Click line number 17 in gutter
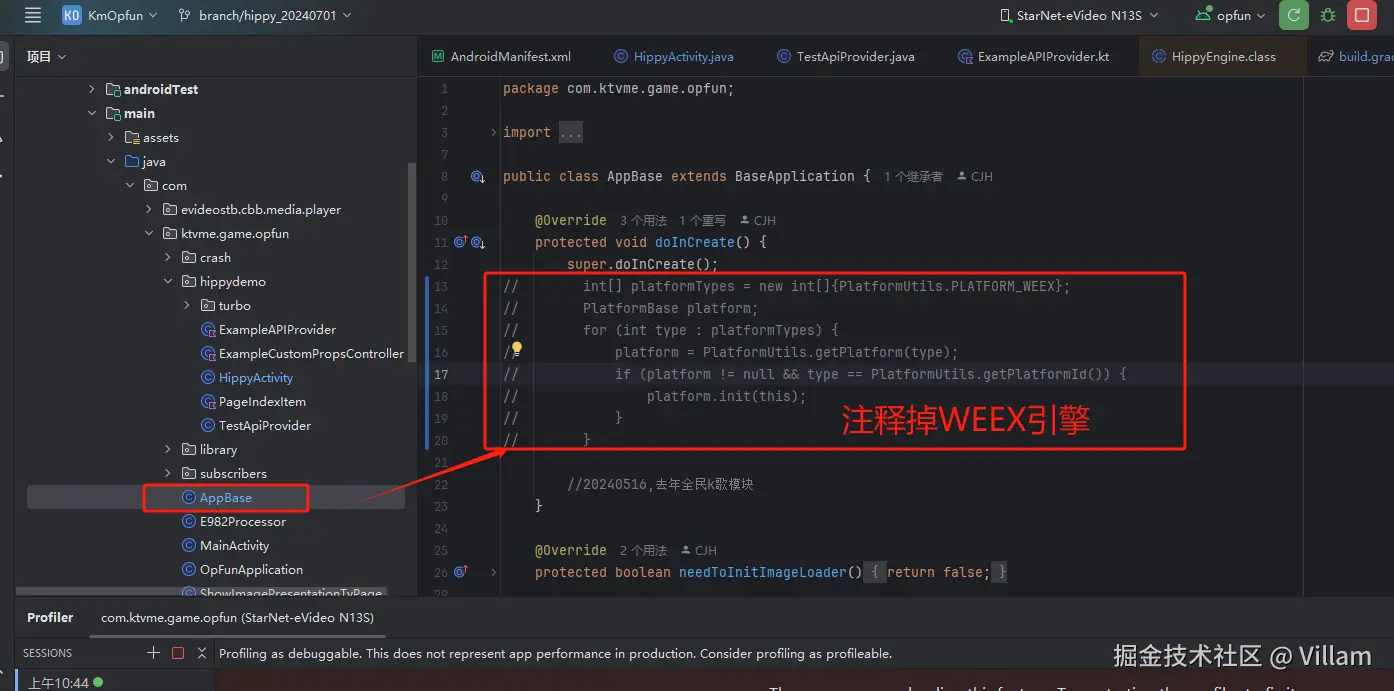The width and height of the screenshot is (1394, 691). (441, 374)
